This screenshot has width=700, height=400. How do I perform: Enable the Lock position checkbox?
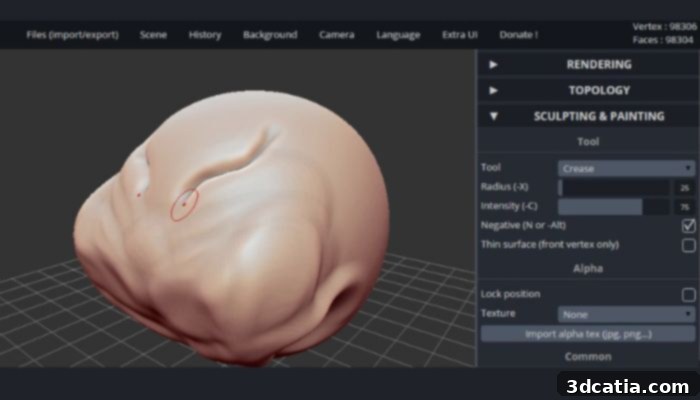(688, 295)
